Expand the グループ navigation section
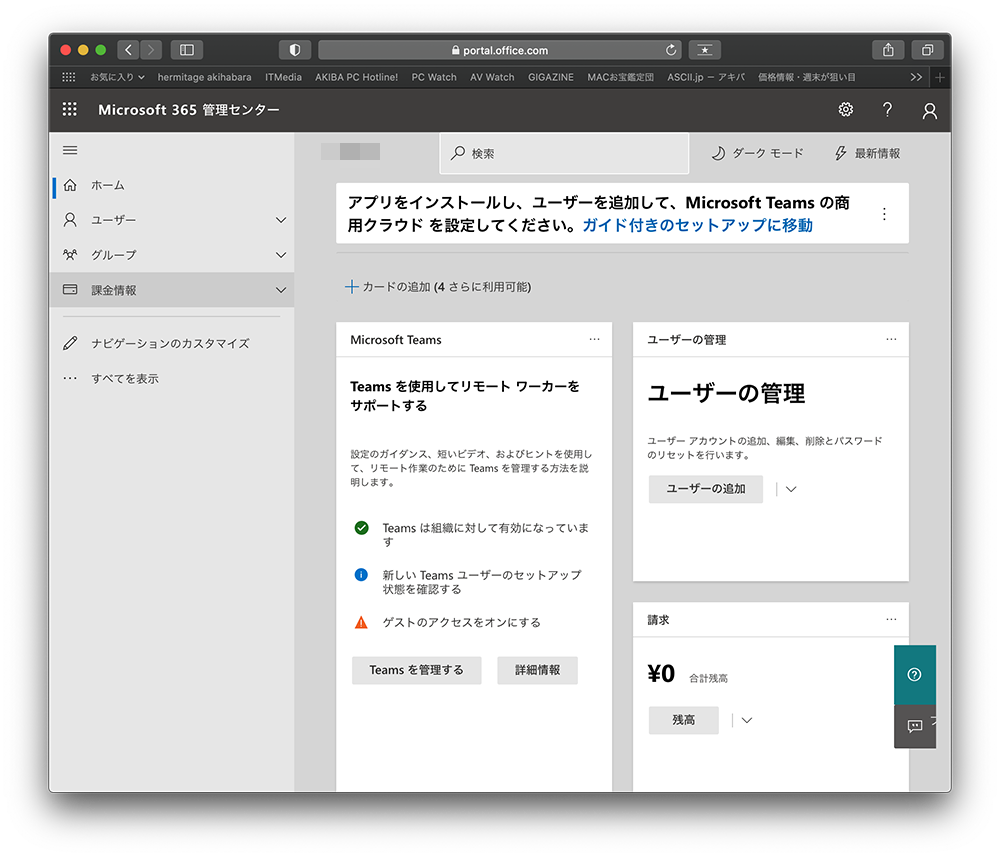Screen dimensions: 1000x857 (281, 255)
